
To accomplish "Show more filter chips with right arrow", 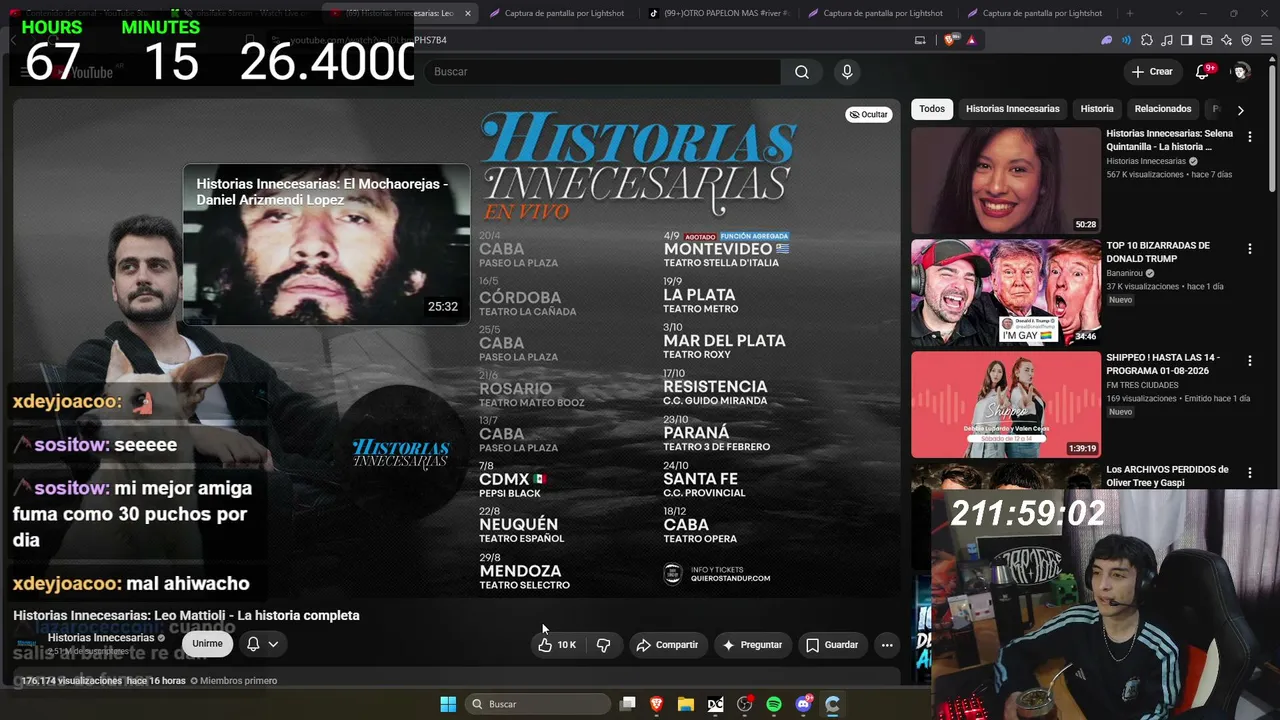I will click(x=1240, y=110).
